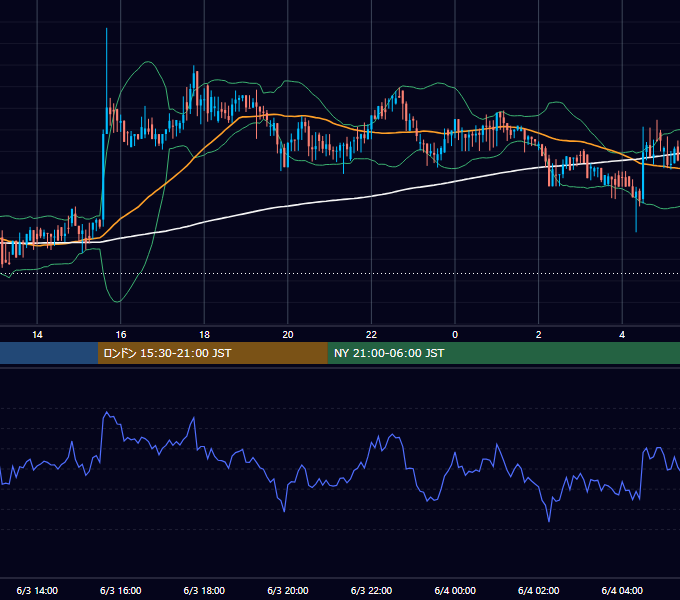The height and width of the screenshot is (600, 680).
Task: Click the blue session bar before London
Action: pos(49,353)
